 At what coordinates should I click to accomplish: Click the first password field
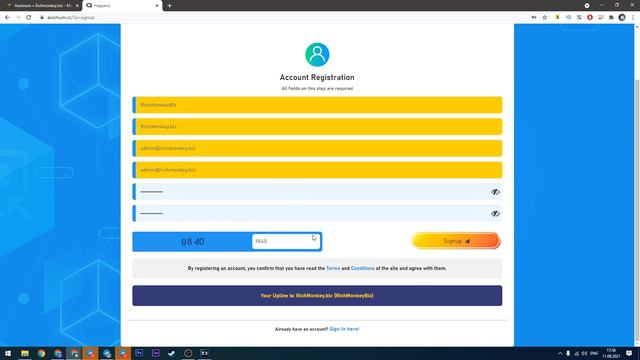317,191
